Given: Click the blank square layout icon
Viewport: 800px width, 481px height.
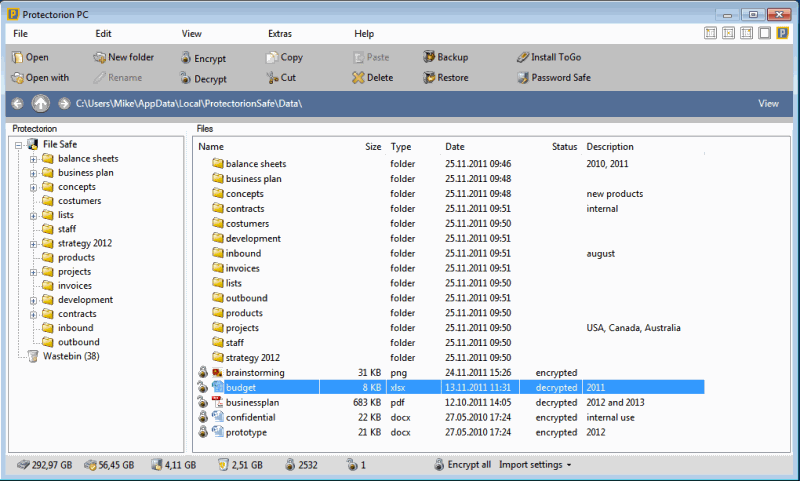Looking at the screenshot, I should coord(764,34).
